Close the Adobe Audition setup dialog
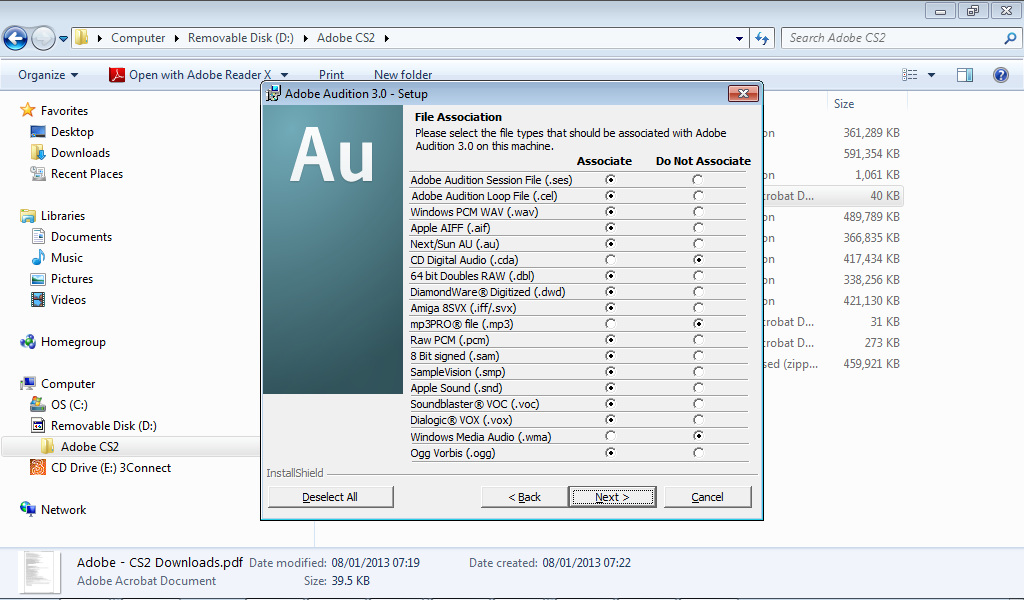Viewport: 1024px width, 600px height. 743,93
